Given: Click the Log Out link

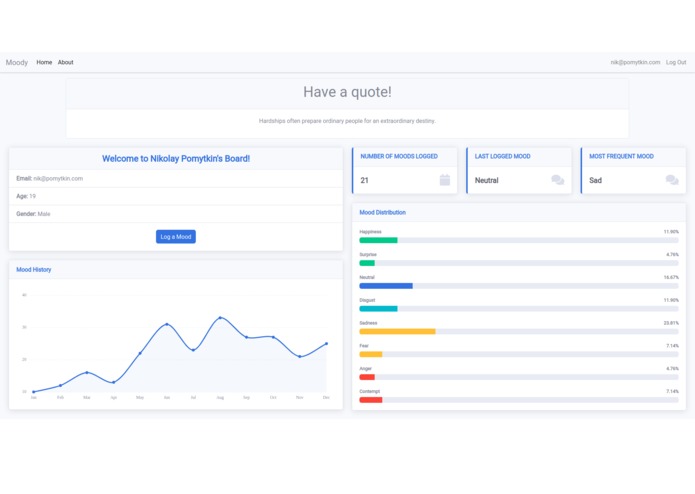Looking at the screenshot, I should [x=676, y=62].
